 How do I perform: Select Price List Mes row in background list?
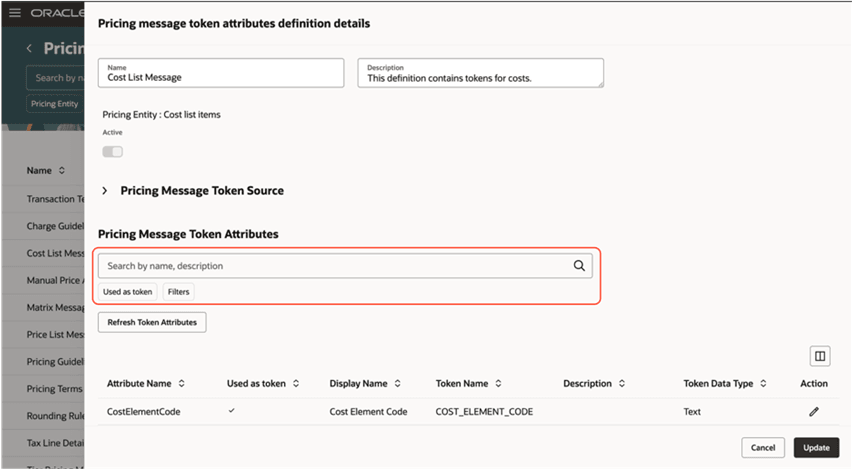(43, 334)
